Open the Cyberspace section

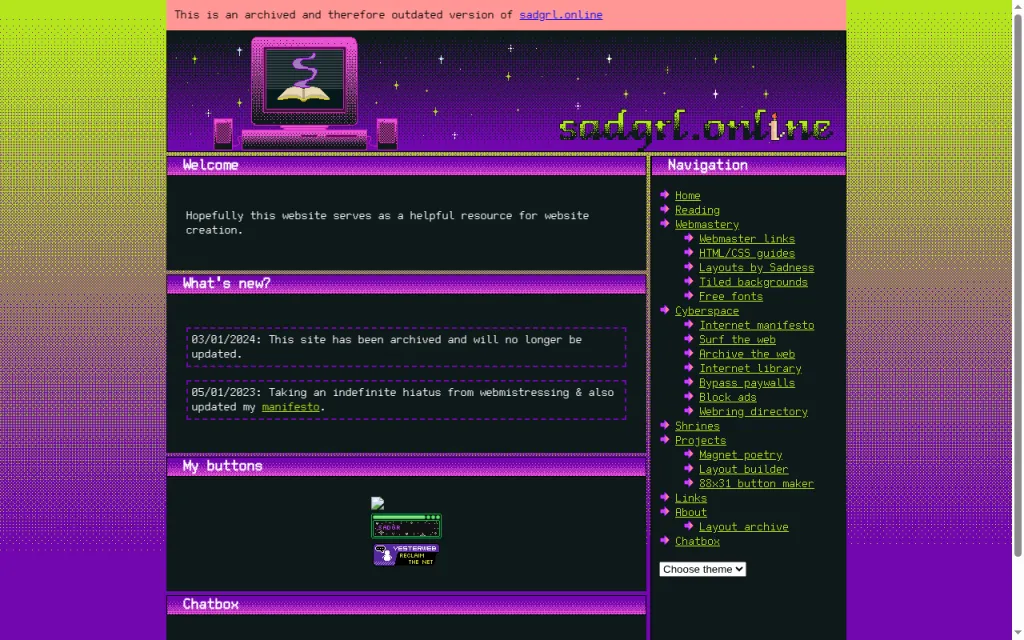(707, 310)
